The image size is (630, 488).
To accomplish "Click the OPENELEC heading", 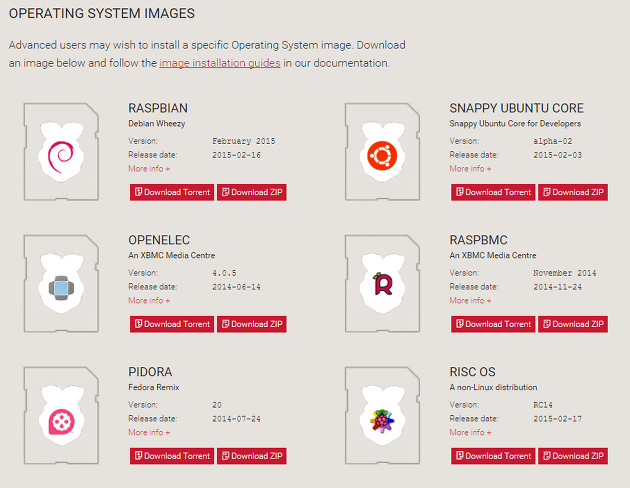I will (159, 240).
